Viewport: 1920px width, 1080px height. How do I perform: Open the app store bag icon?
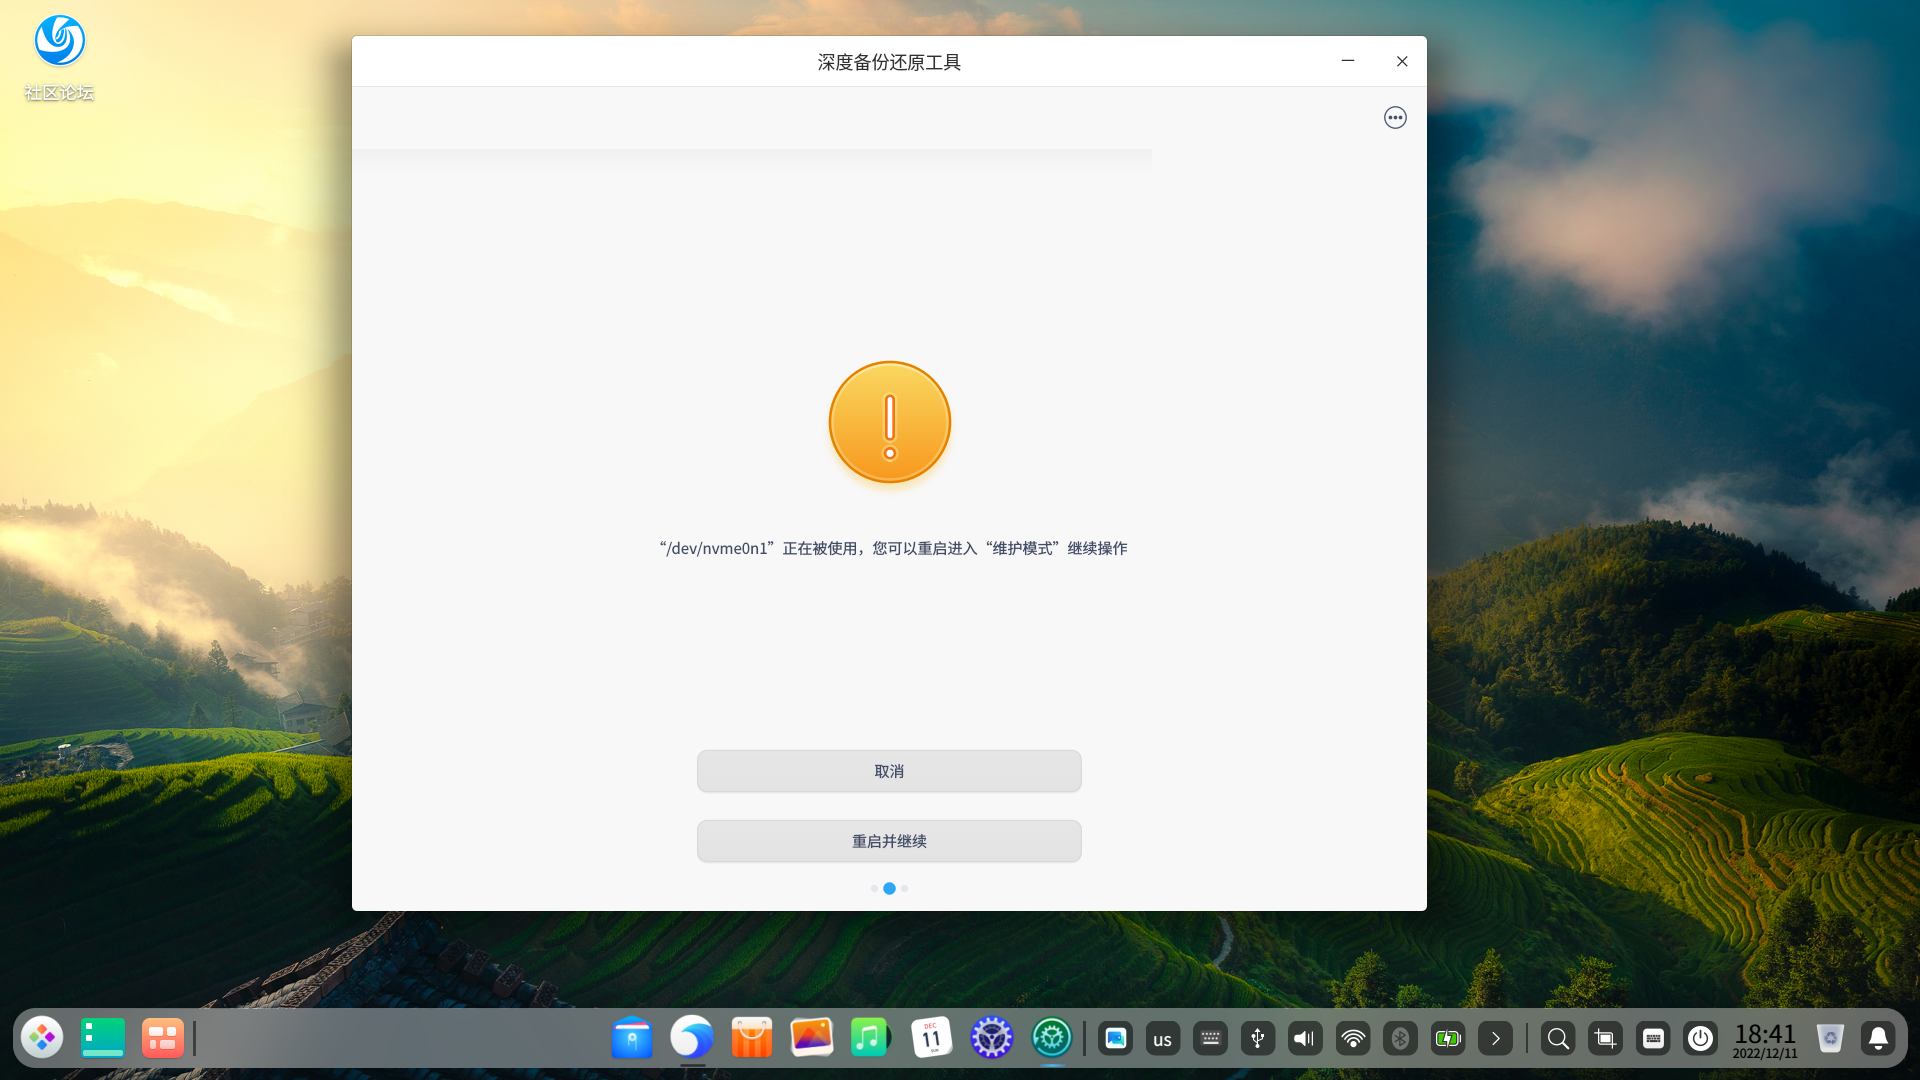pyautogui.click(x=752, y=1038)
